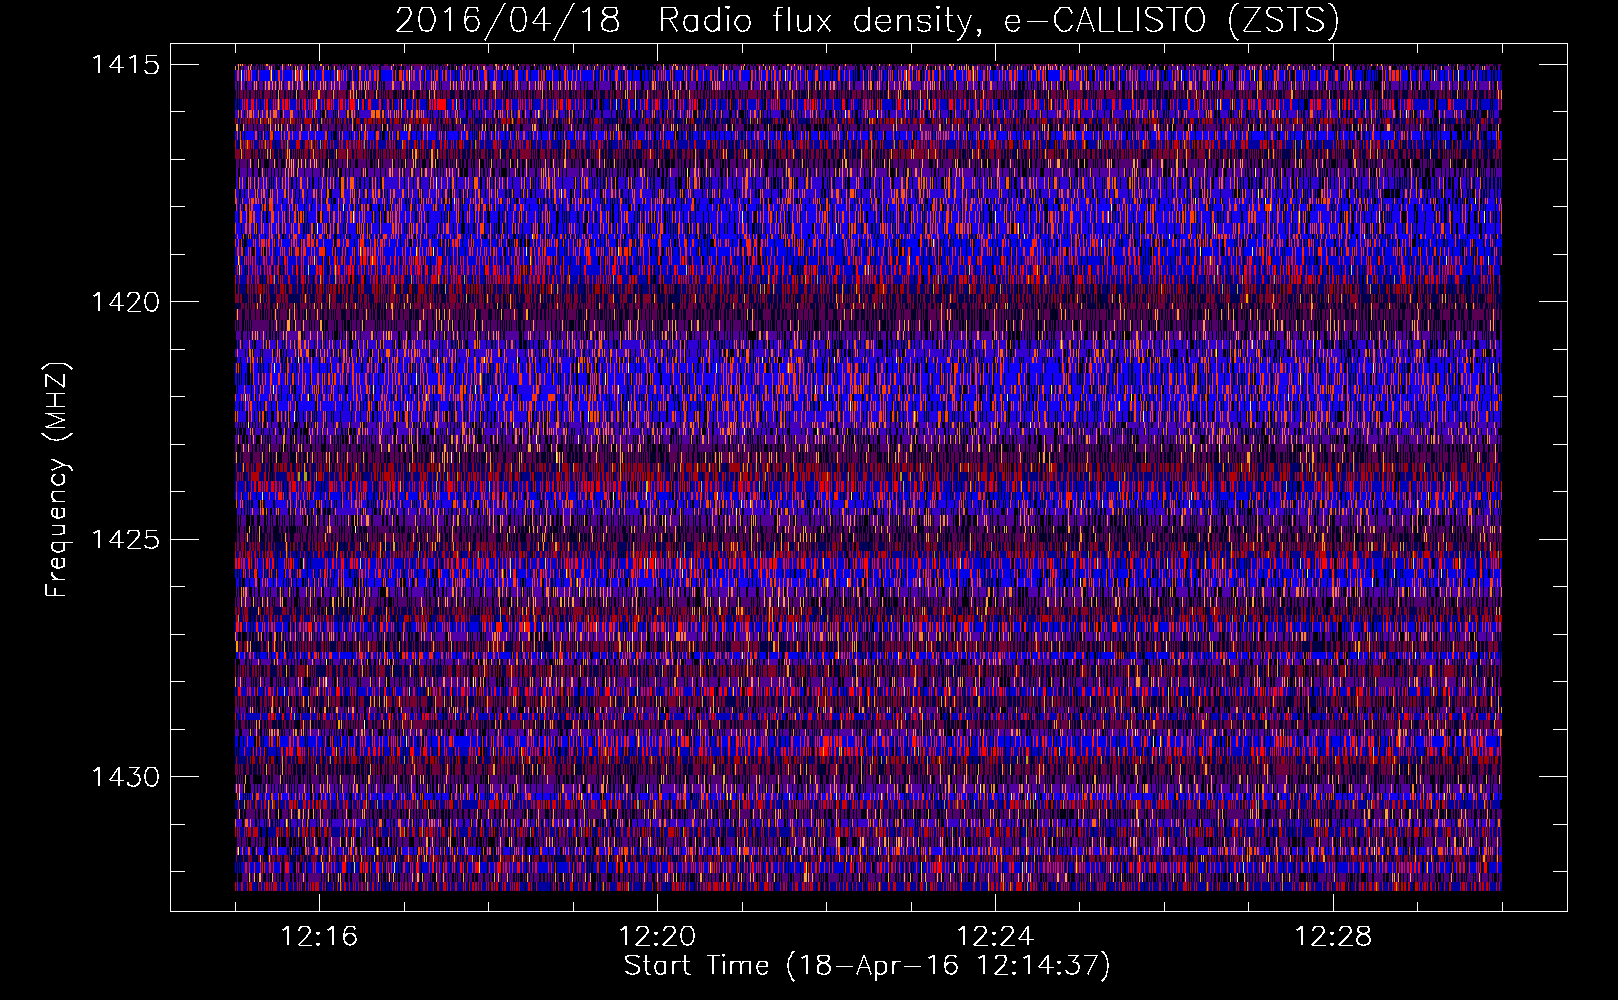Click the 1420 frequency tick label
This screenshot has height=1000, width=1618.
[125, 302]
